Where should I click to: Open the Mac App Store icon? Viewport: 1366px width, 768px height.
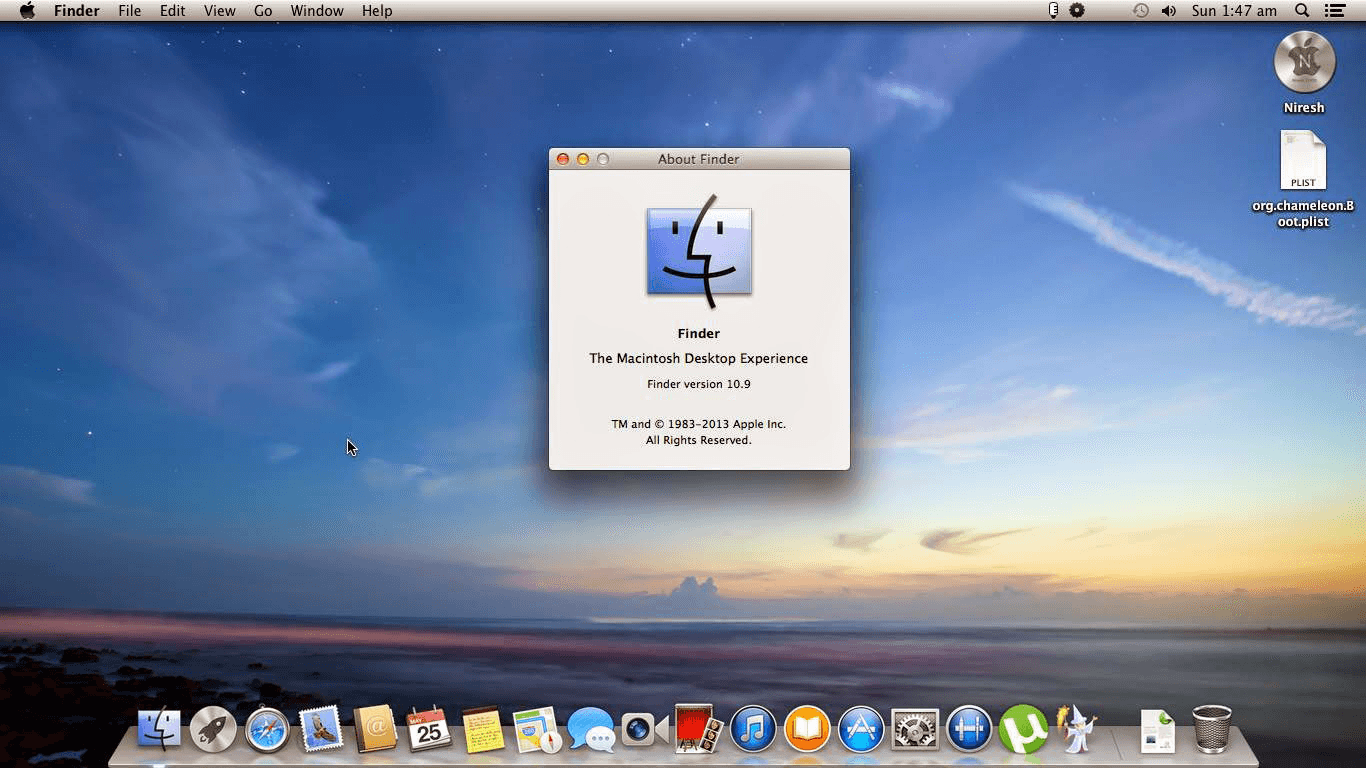pyautogui.click(x=861, y=730)
